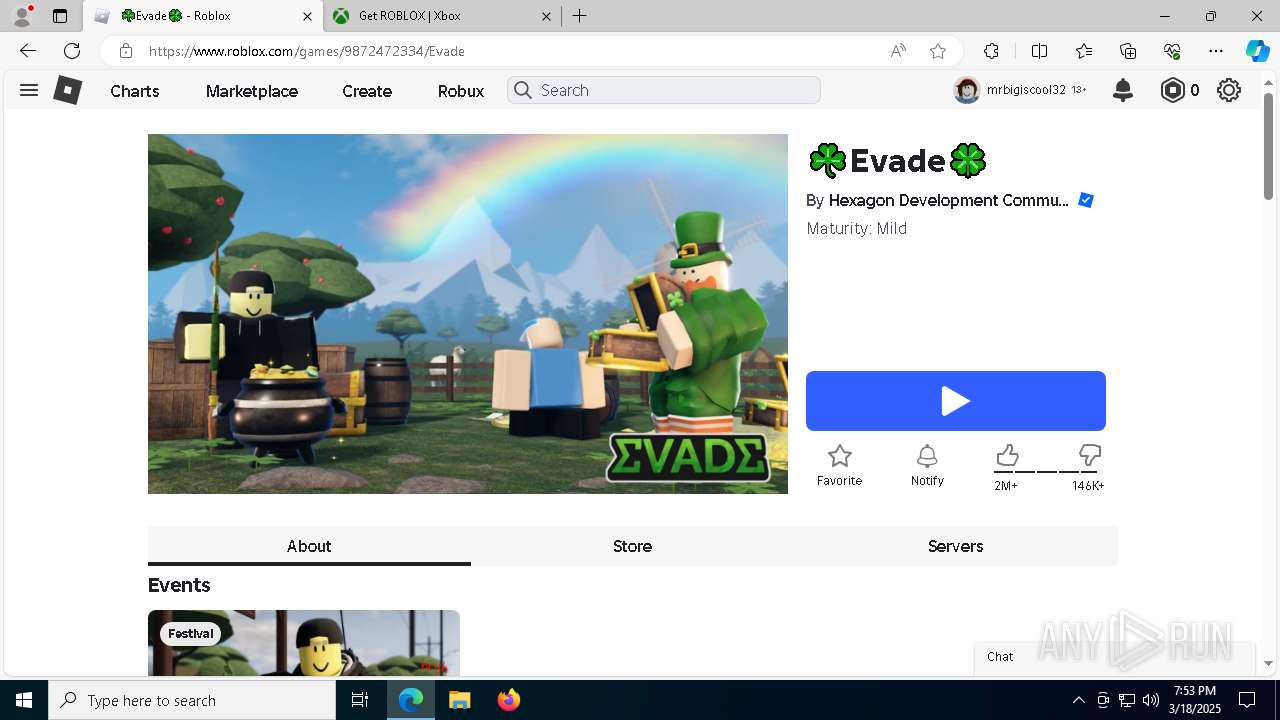Screen dimensions: 1280x720
Task: Open Create in Roblox navigation
Action: [x=367, y=91]
